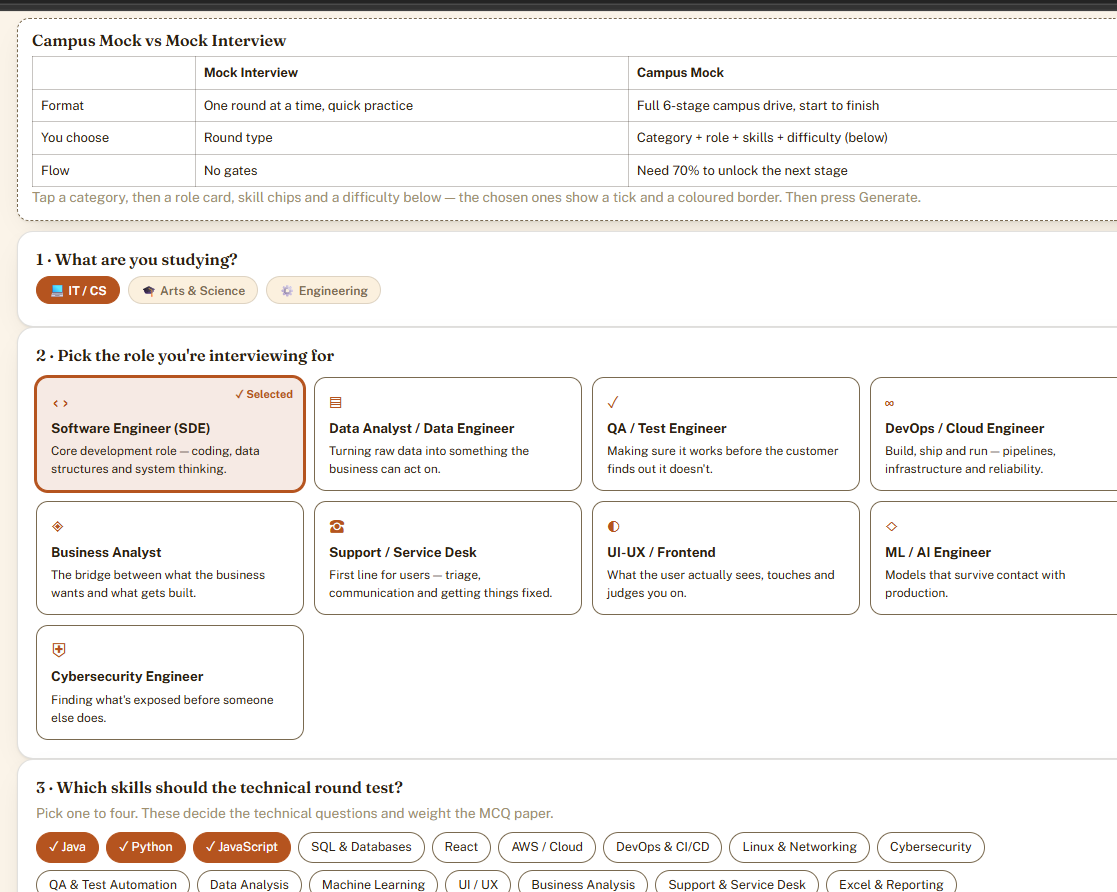Deselect the JavaScript skill chip
Screen dimensions: 1117x892
tap(241, 847)
